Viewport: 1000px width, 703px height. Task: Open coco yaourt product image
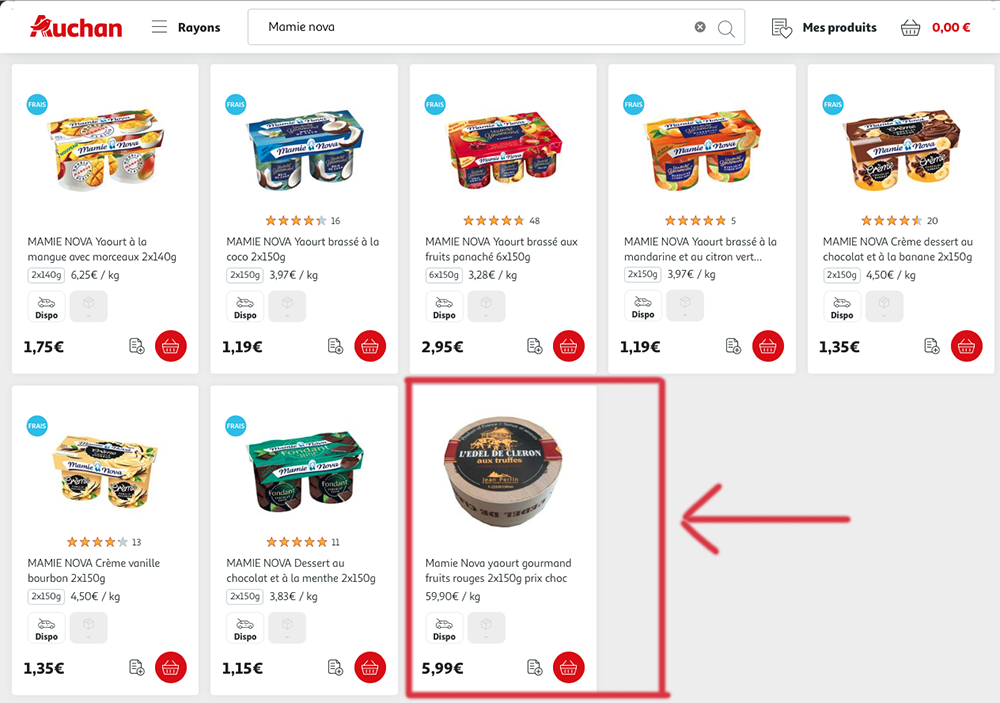[x=305, y=150]
